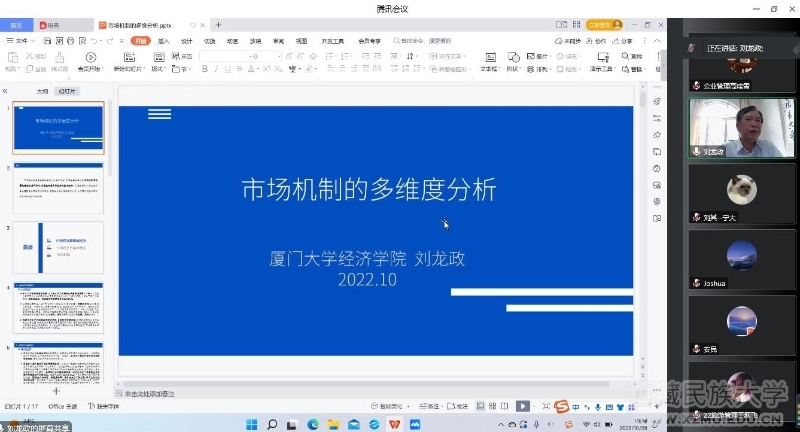800x432 pixels.
Task: Clear formatting with the eraser icon
Action: click(x=313, y=56)
